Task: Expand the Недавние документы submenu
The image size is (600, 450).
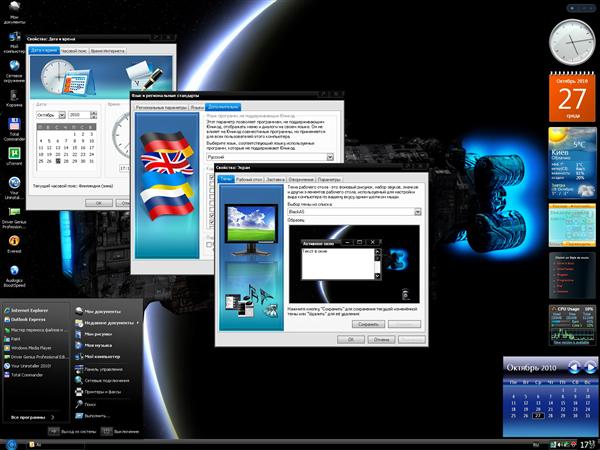Action: click(x=107, y=323)
